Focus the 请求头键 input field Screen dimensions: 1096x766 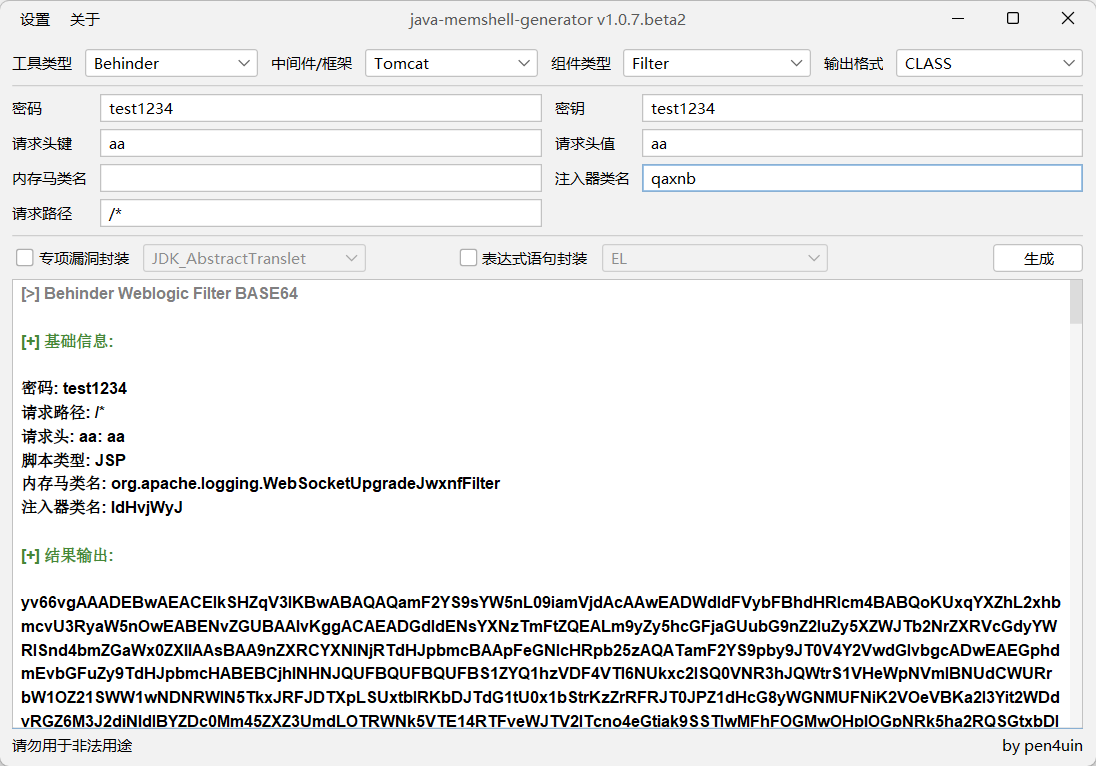pyautogui.click(x=321, y=143)
